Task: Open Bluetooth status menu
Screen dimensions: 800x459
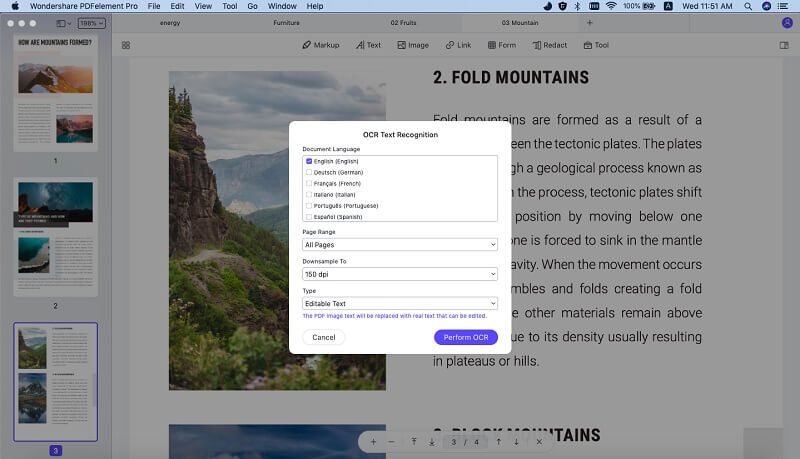Action: 577,6
